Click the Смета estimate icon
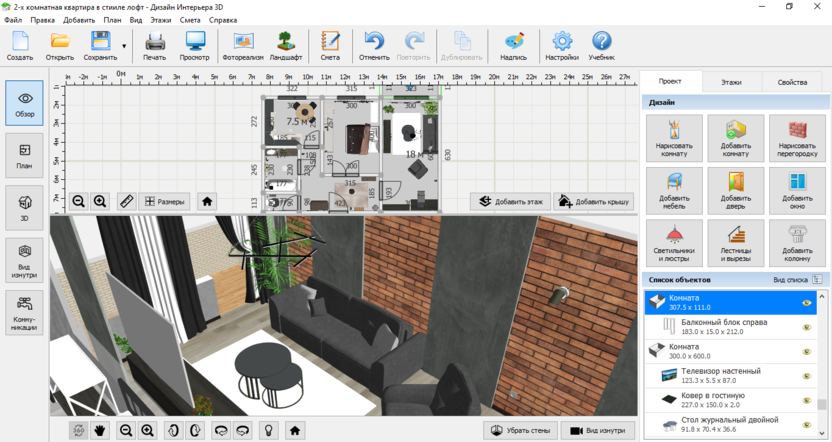The height and width of the screenshot is (442, 832). tap(330, 46)
